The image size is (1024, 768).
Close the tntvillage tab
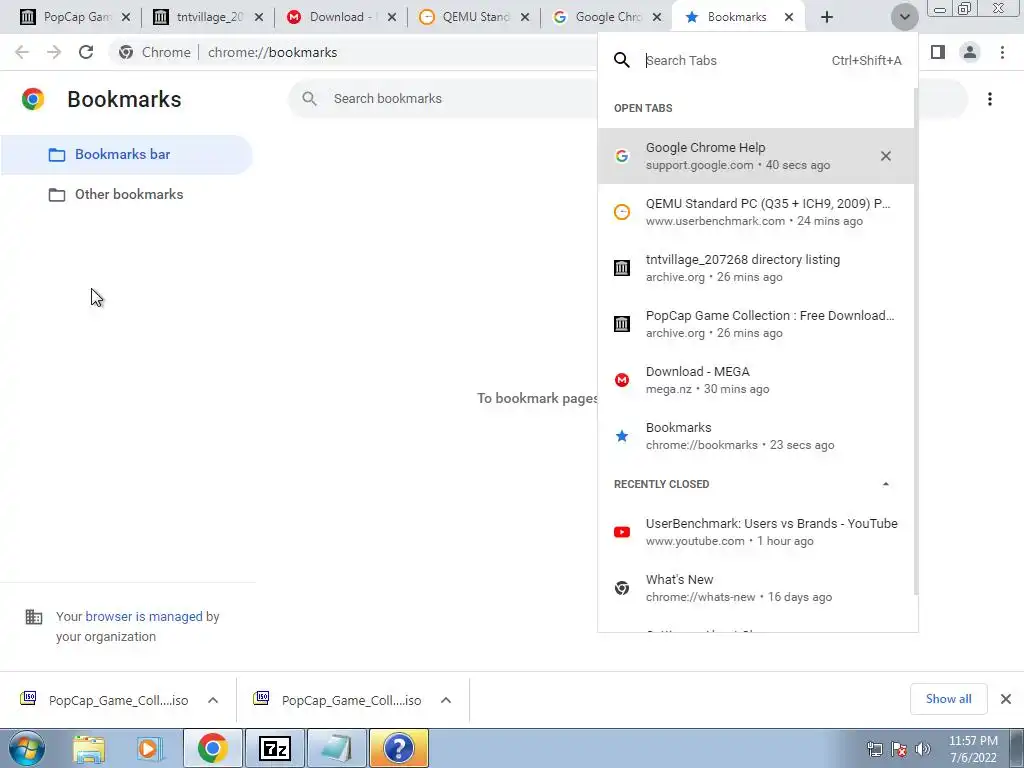[x=259, y=17]
